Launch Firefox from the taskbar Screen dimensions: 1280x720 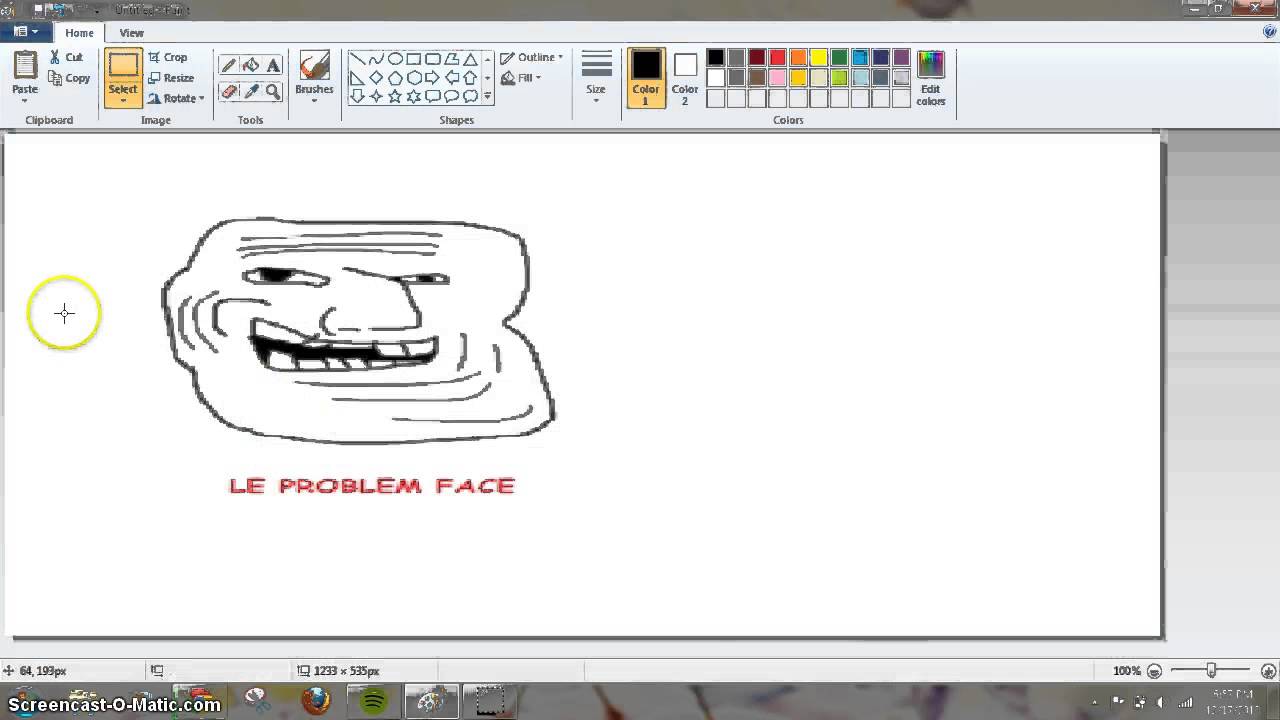point(316,700)
